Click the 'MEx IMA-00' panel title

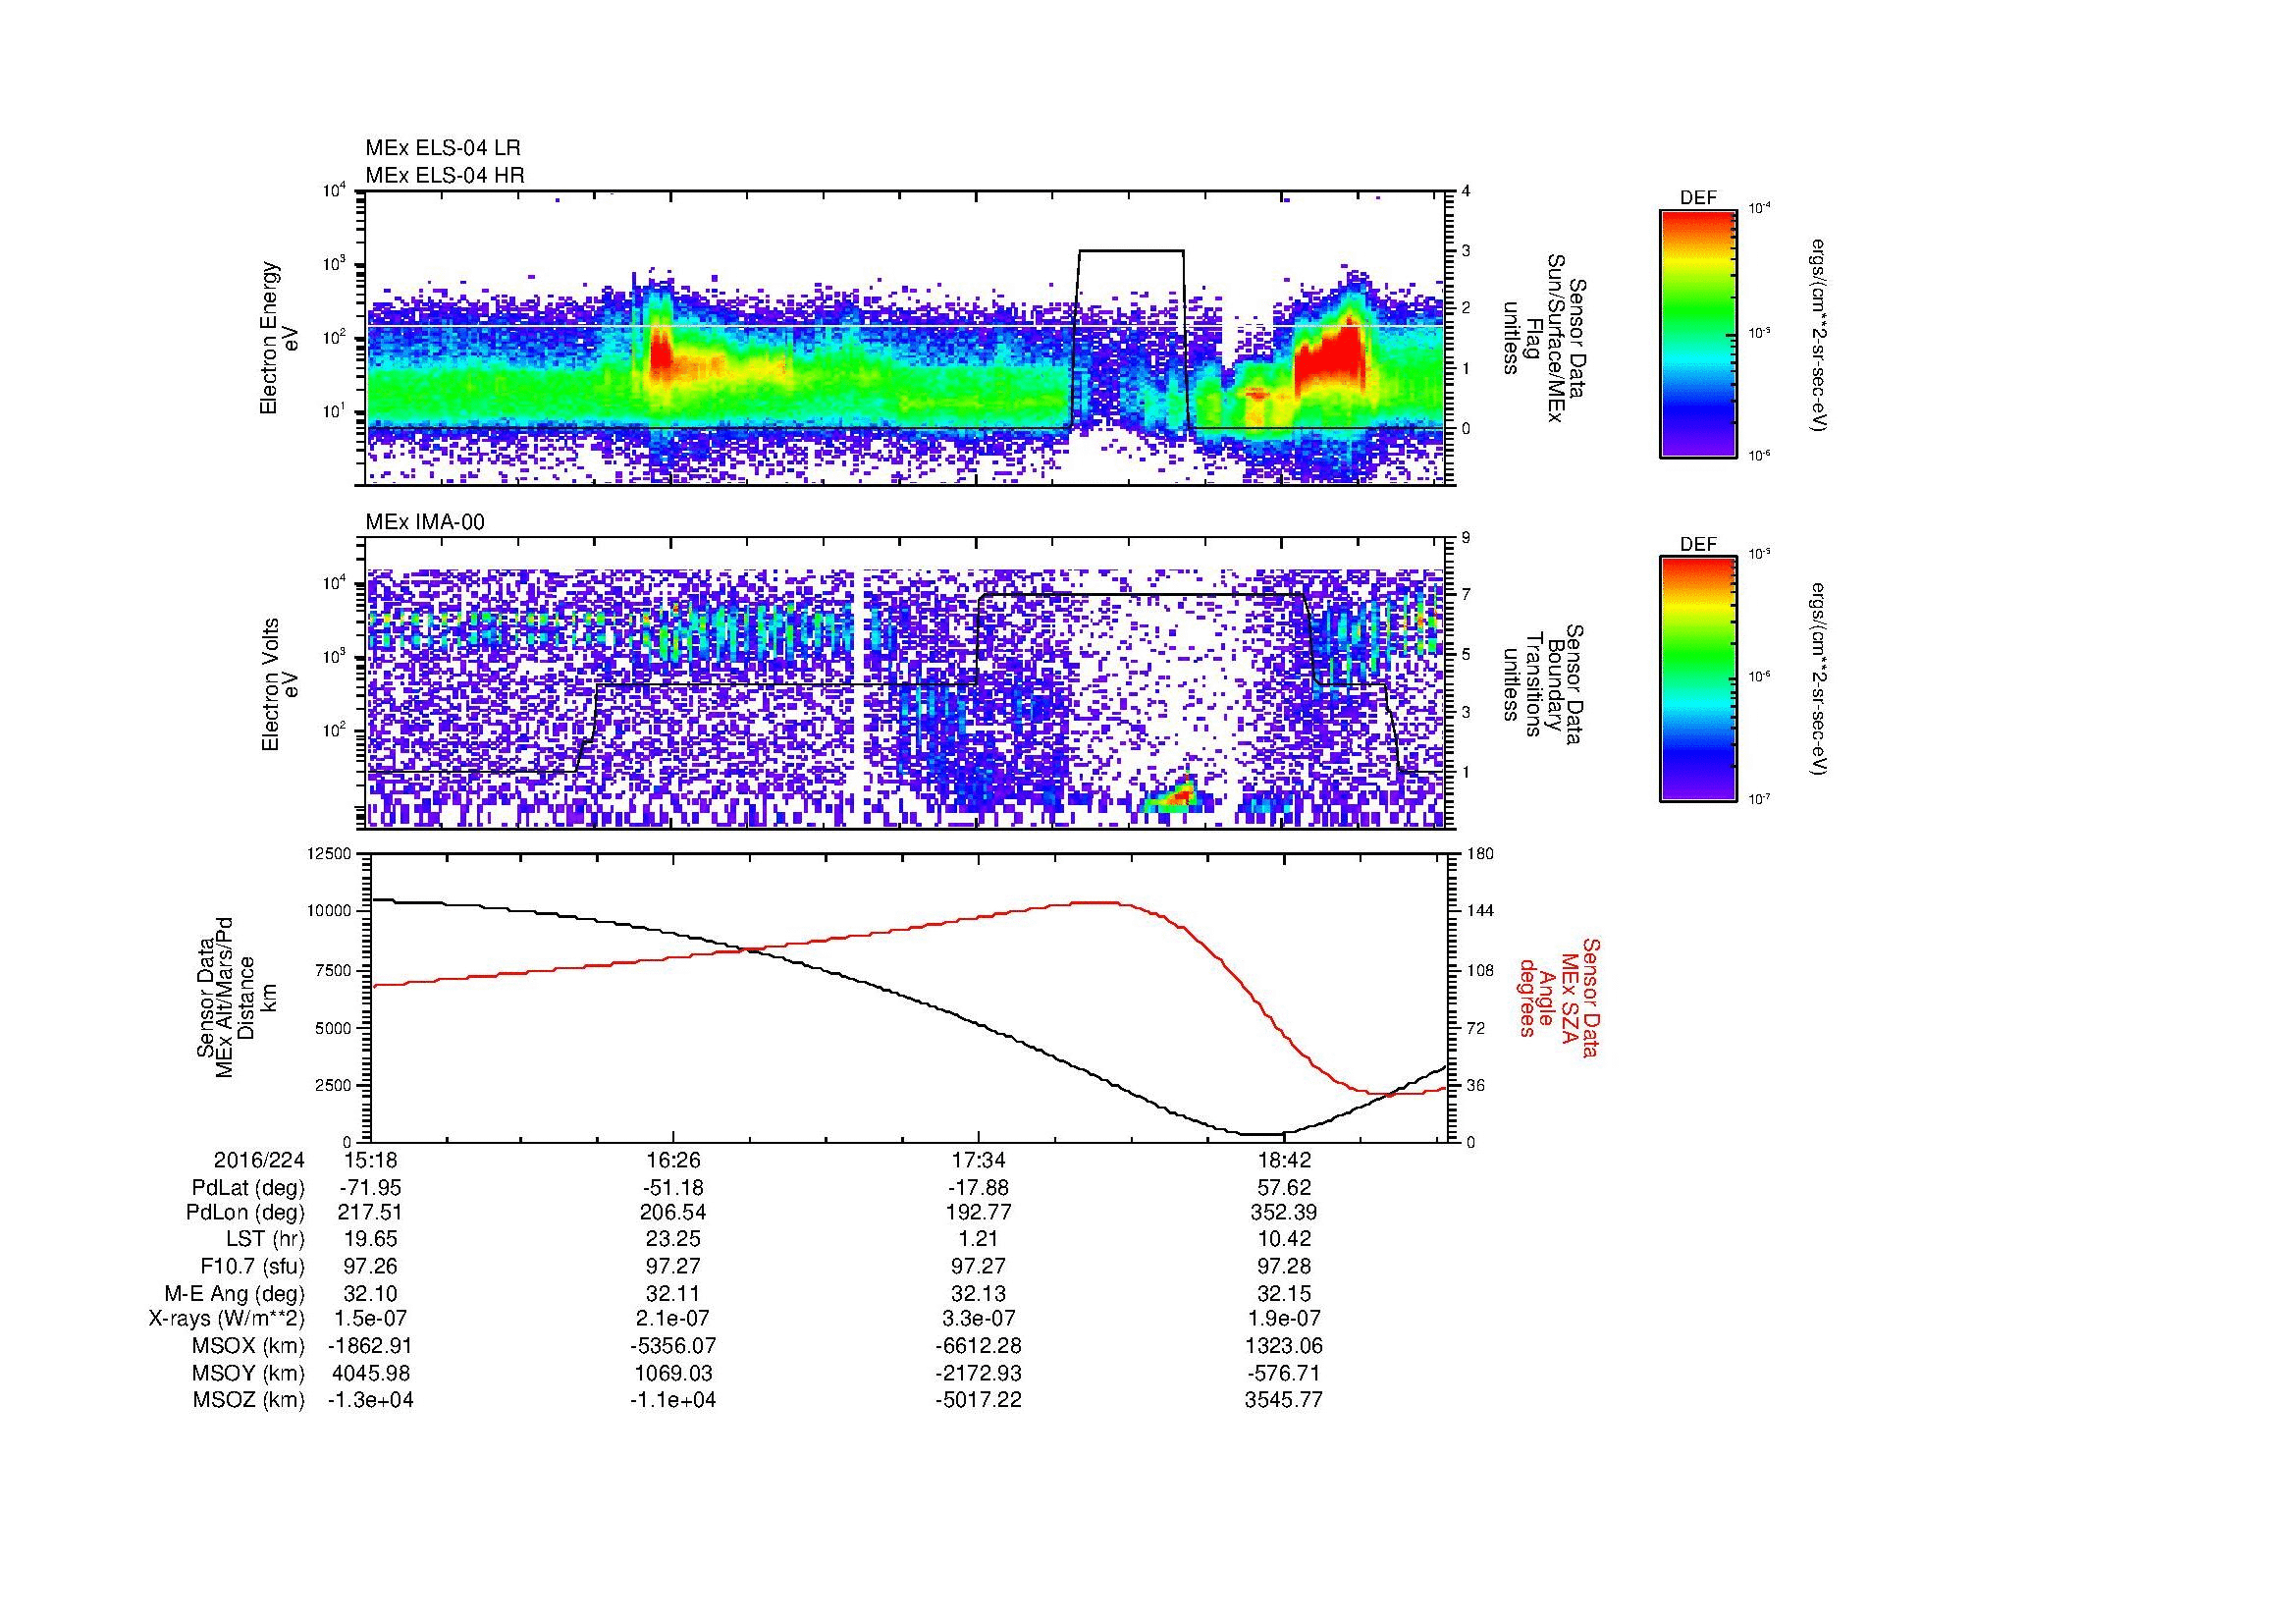(x=425, y=522)
